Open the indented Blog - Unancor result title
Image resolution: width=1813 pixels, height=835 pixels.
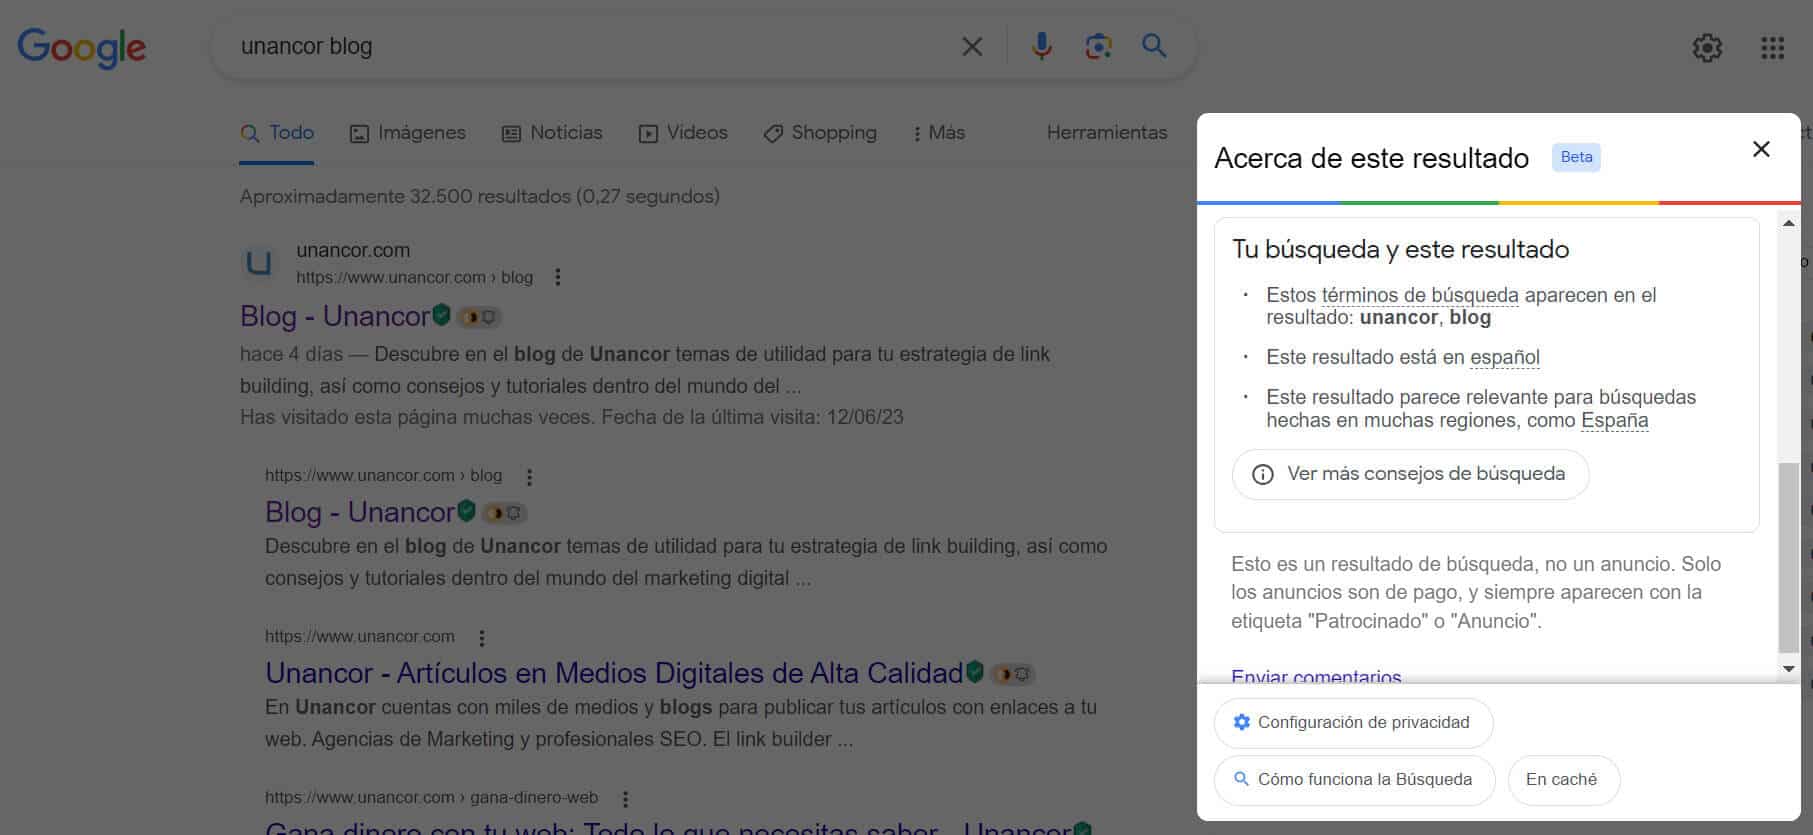coord(360,512)
